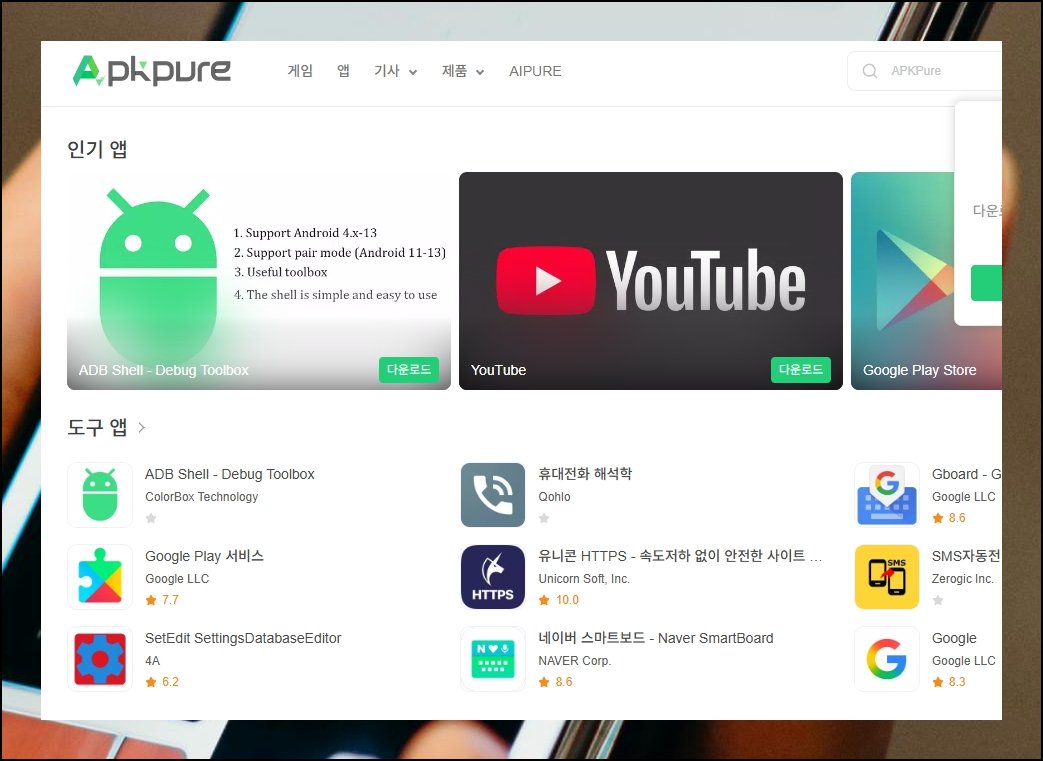Go to the 게임 menu item
This screenshot has height=761, width=1043.
click(300, 71)
